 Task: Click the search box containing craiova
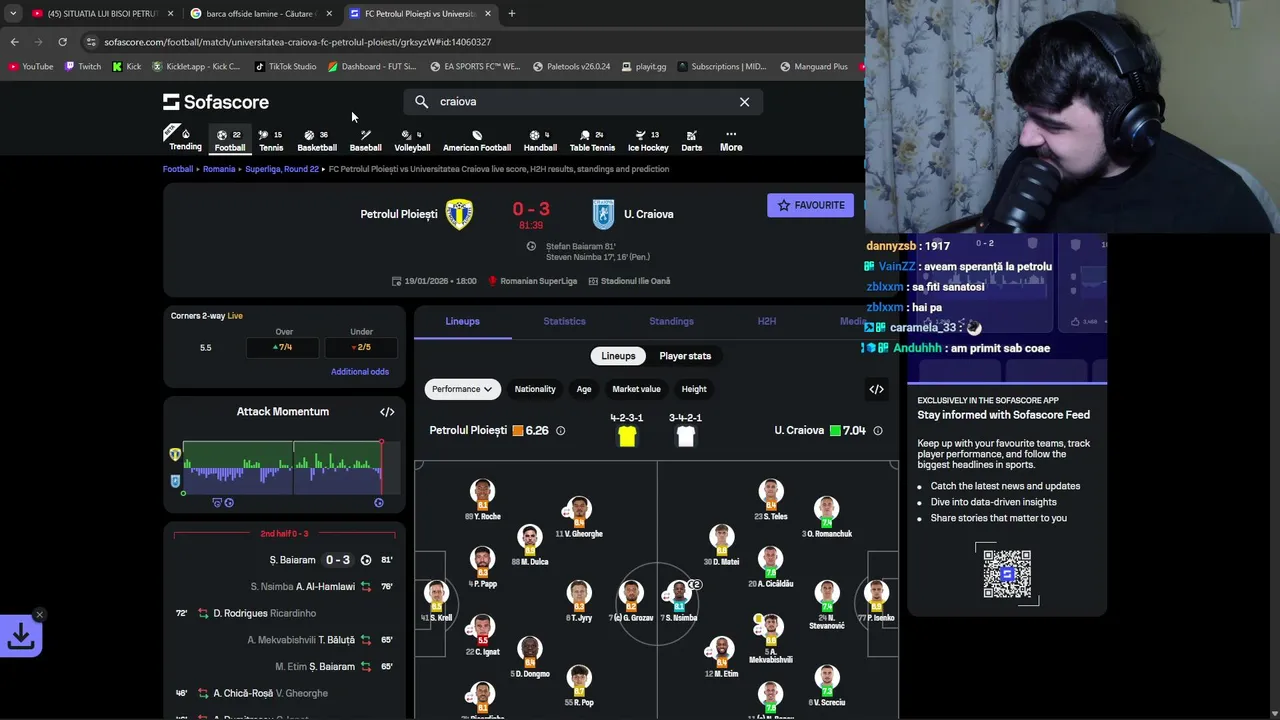coord(583,102)
